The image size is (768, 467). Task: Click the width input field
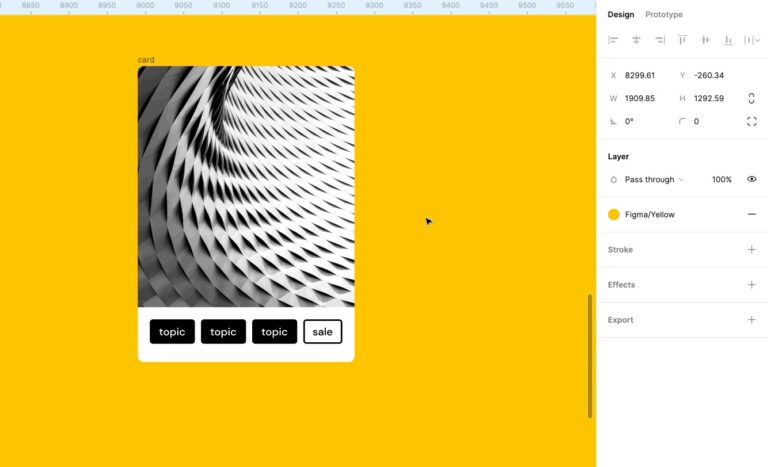[640, 98]
